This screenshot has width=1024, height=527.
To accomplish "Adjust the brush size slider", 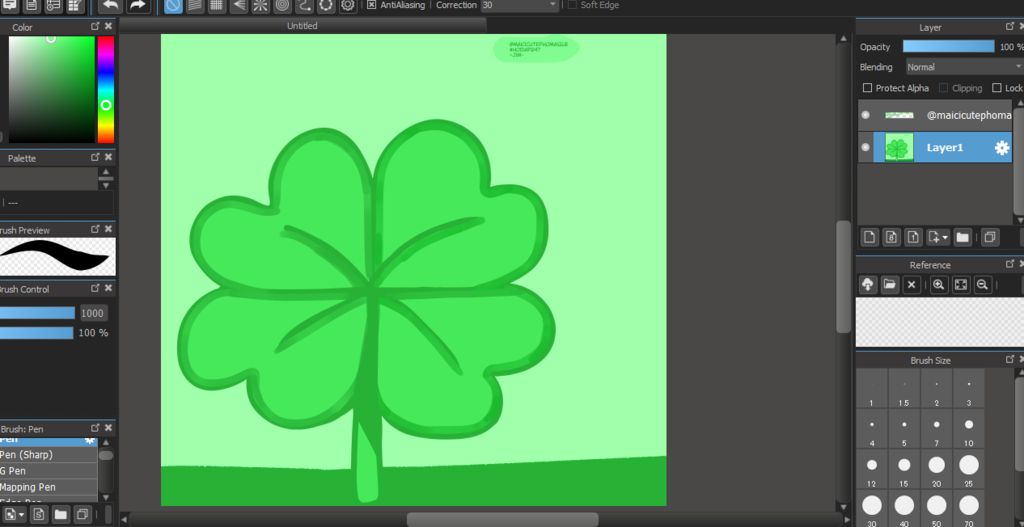I will [37, 313].
